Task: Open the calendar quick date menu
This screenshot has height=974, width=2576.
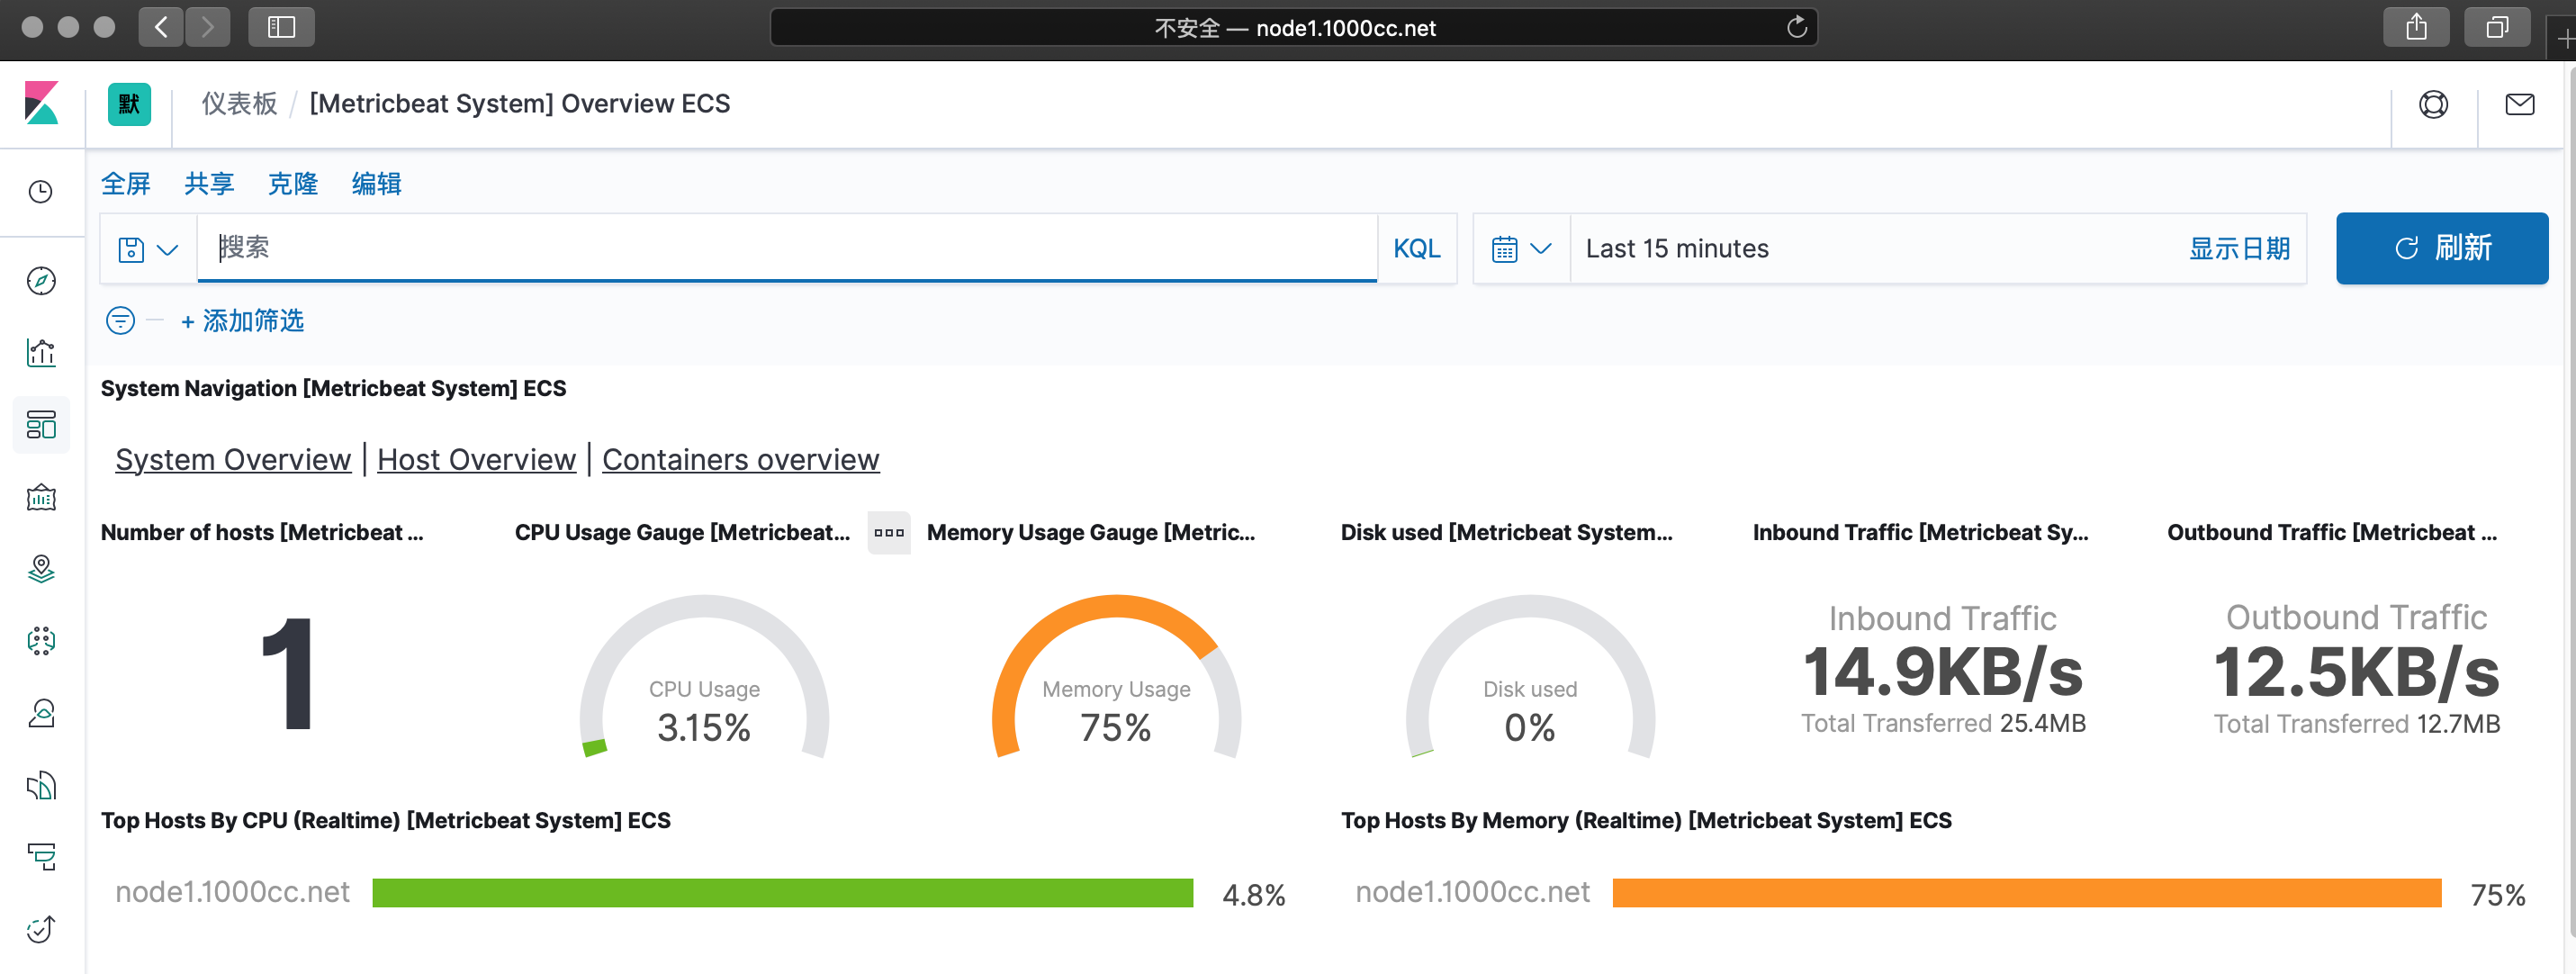Action: [x=1520, y=249]
